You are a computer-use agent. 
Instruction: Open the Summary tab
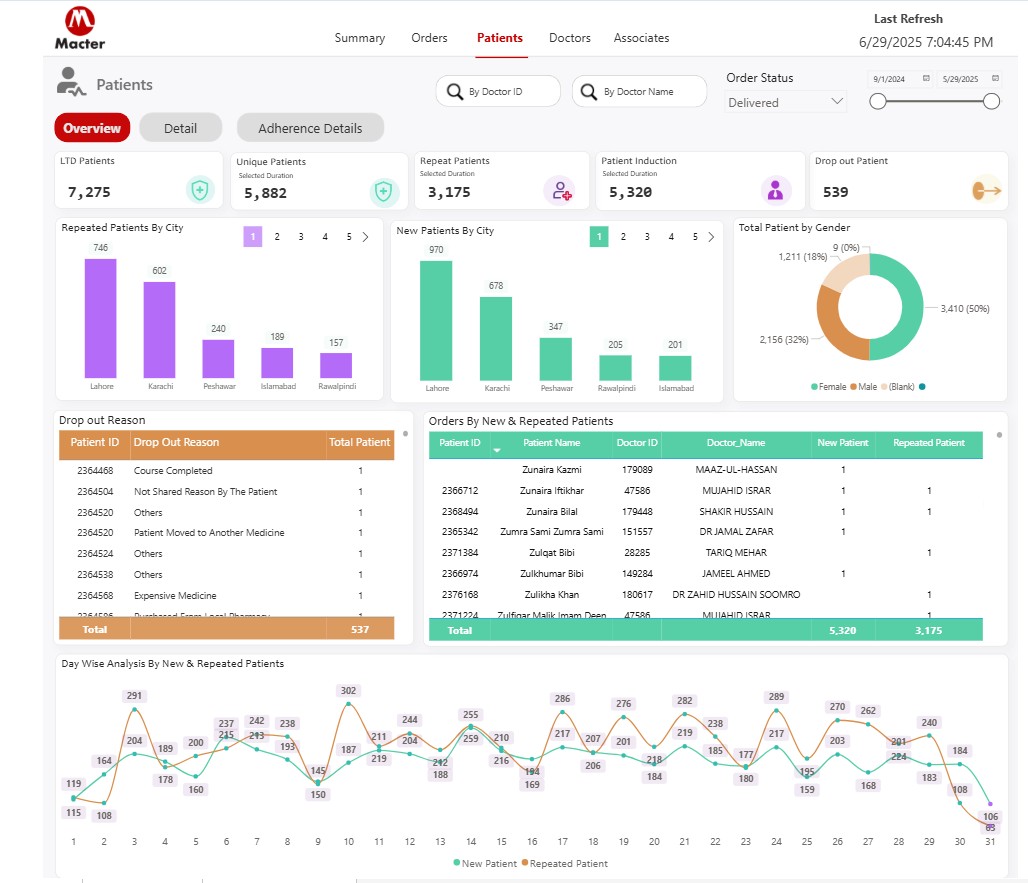tap(360, 38)
